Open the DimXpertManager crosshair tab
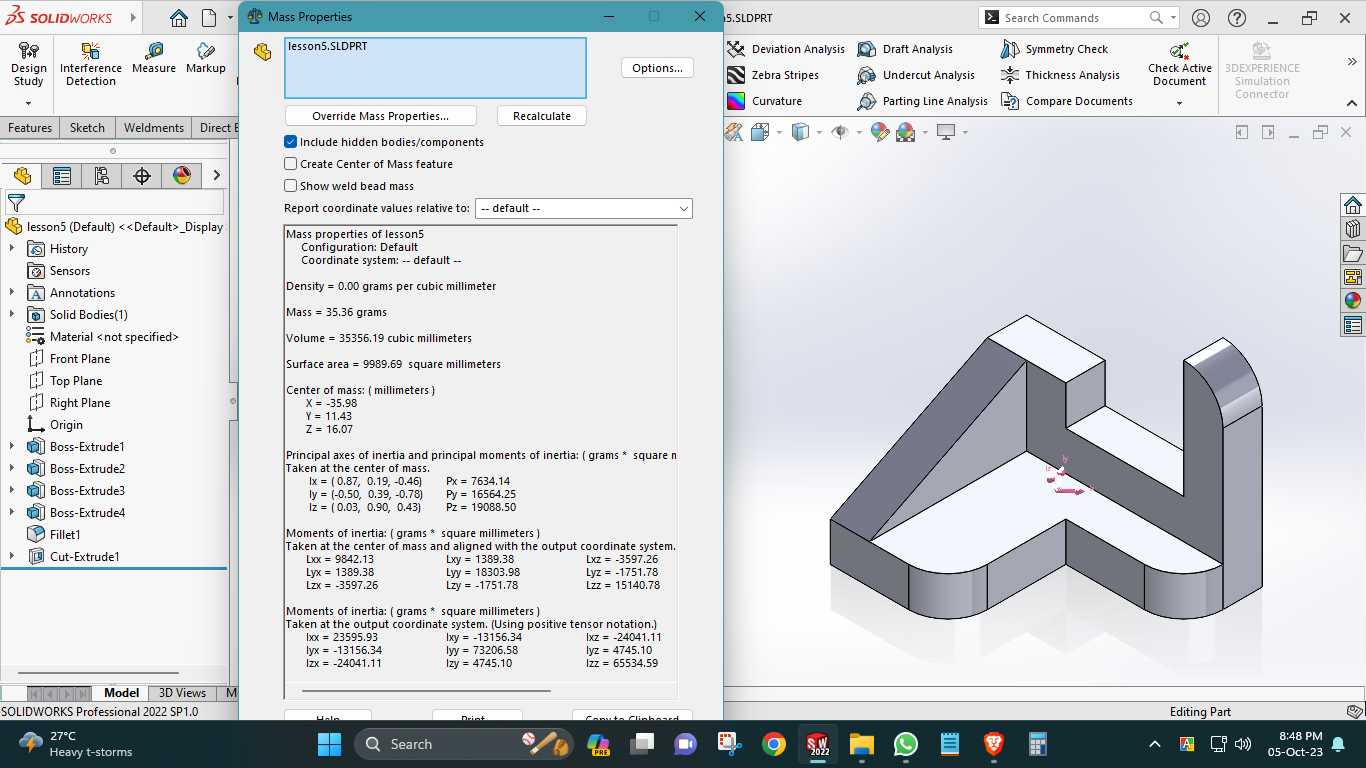The height and width of the screenshot is (768, 1366). pos(142,176)
